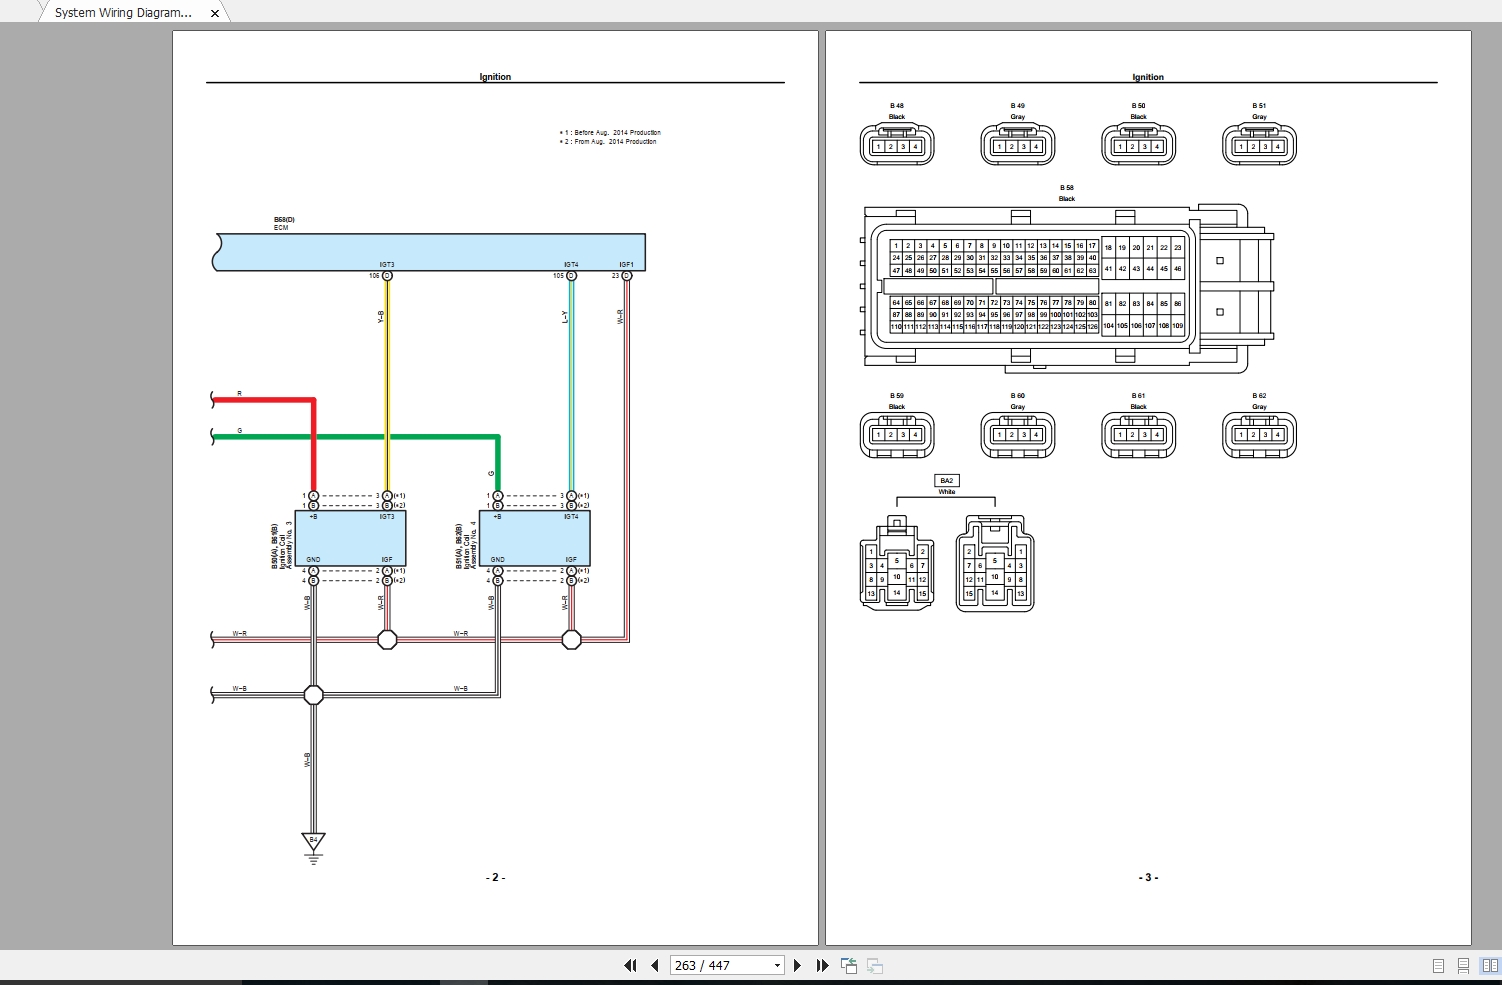Click the Ignition heading on the left page
1502x985 pixels.
click(x=495, y=77)
